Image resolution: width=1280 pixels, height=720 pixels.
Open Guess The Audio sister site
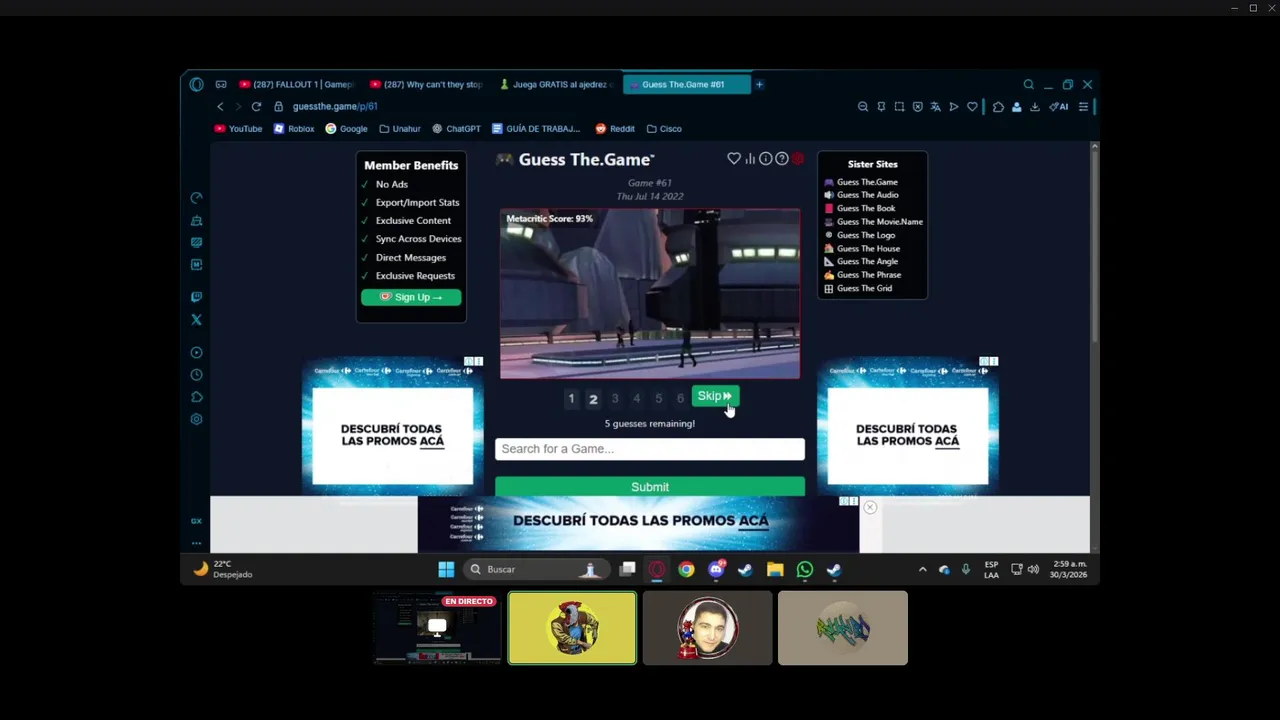pos(861,195)
